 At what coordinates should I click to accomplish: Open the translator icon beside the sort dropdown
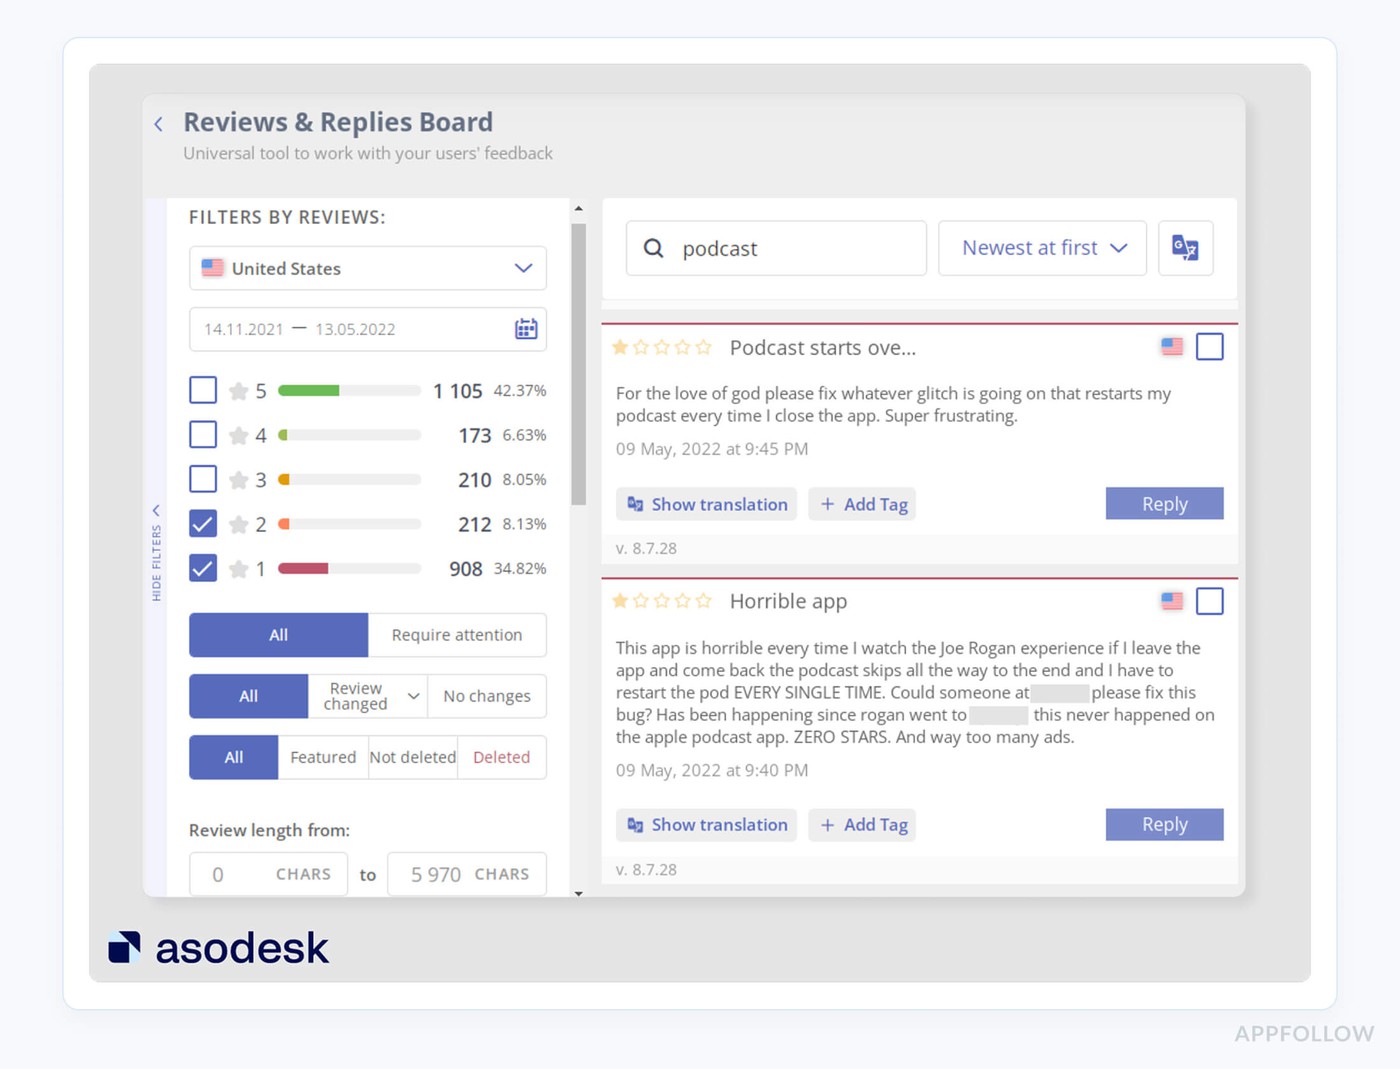[1185, 248]
